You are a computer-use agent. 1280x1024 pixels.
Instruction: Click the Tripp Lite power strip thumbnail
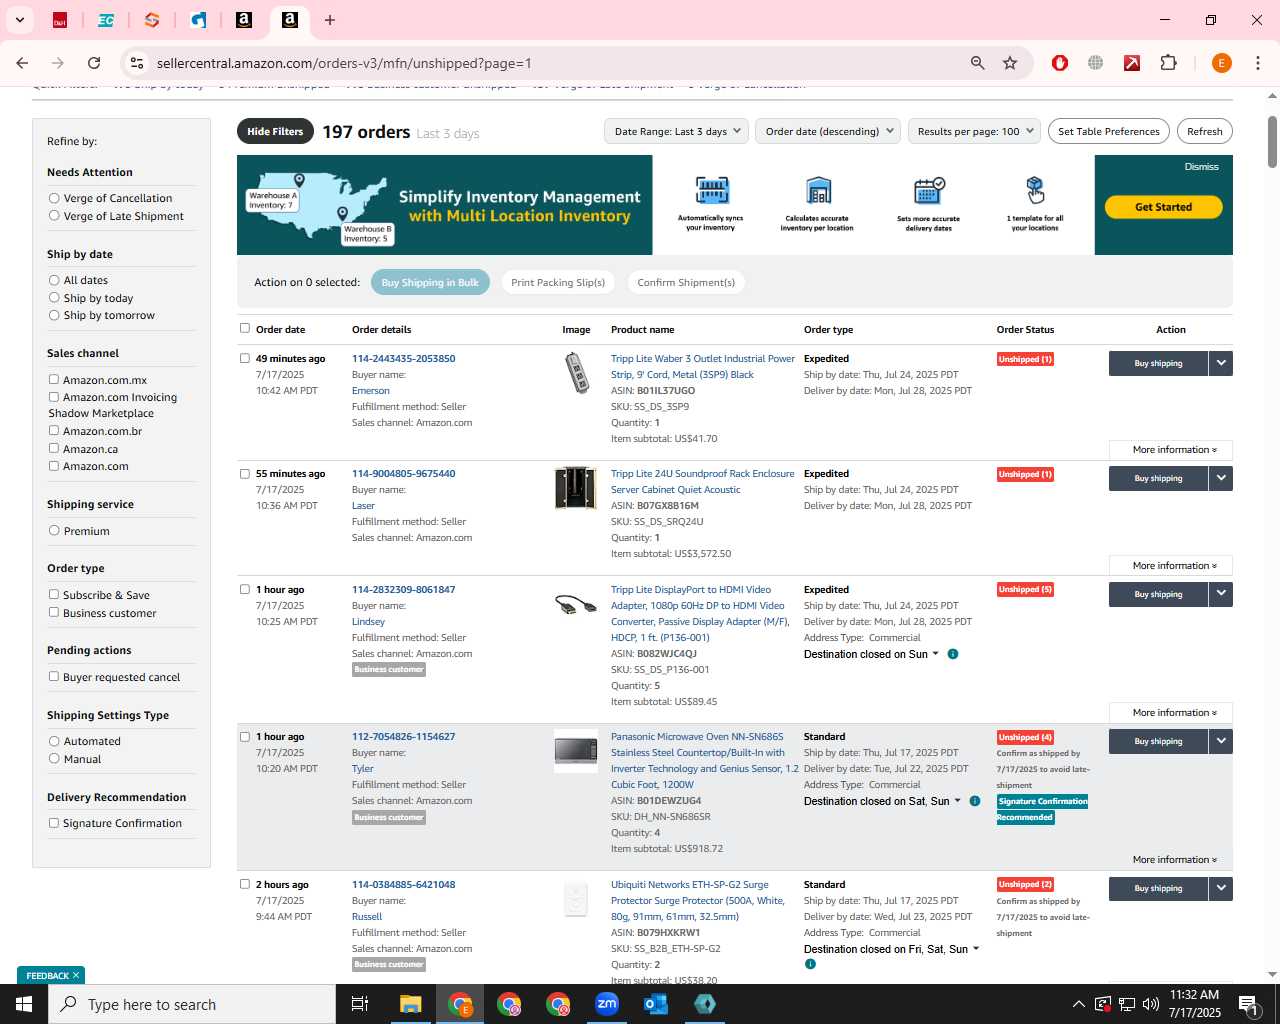coord(577,373)
